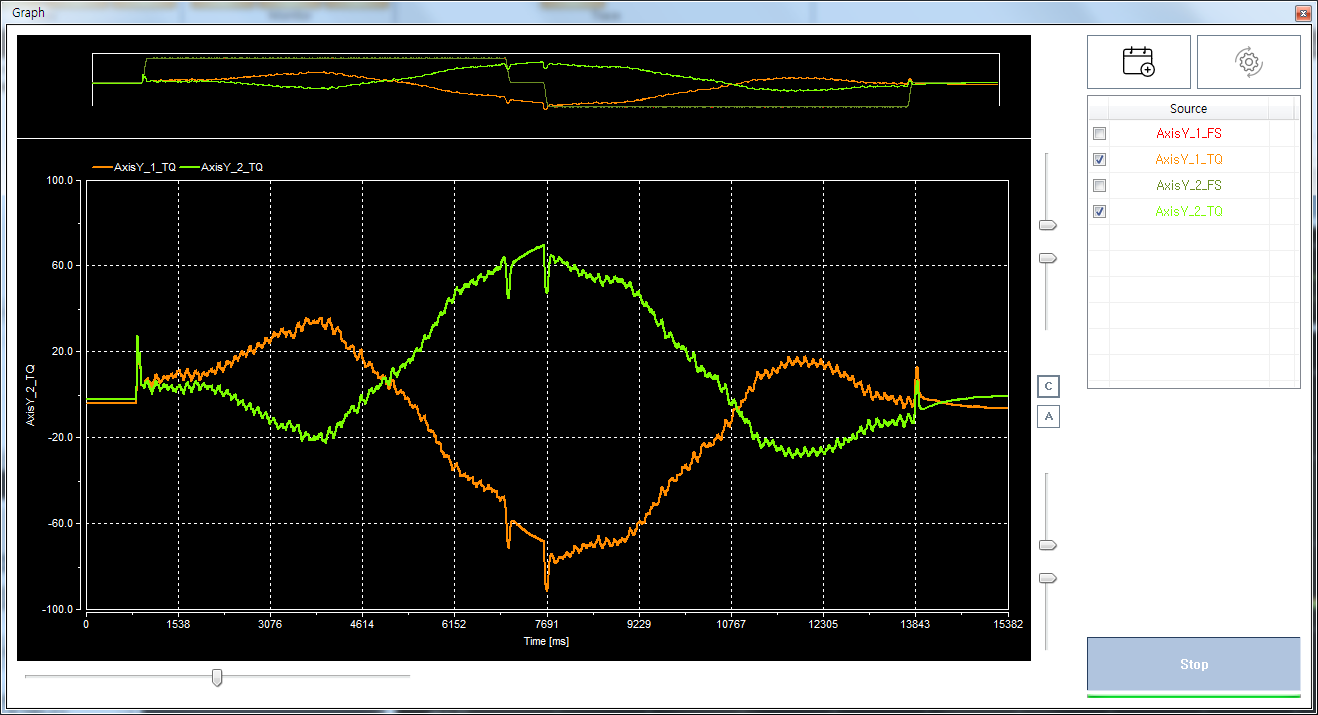1318x715 pixels.
Task: Close the Graph window
Action: pos(1301,14)
